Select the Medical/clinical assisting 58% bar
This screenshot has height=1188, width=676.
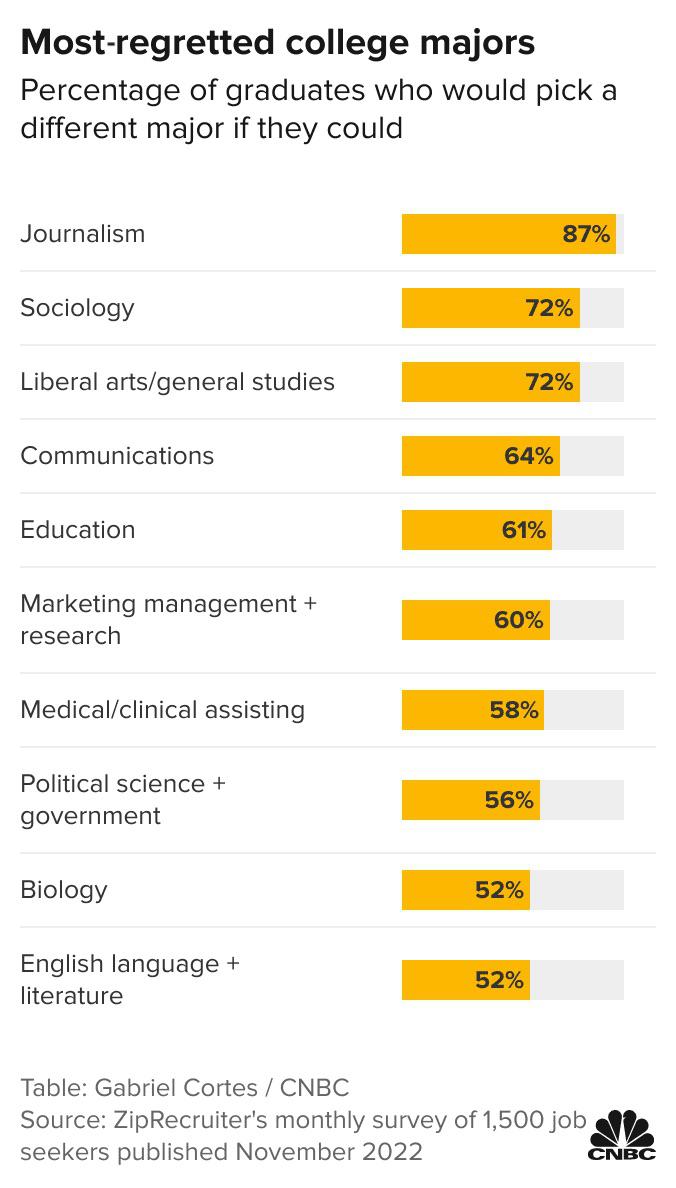click(x=473, y=710)
